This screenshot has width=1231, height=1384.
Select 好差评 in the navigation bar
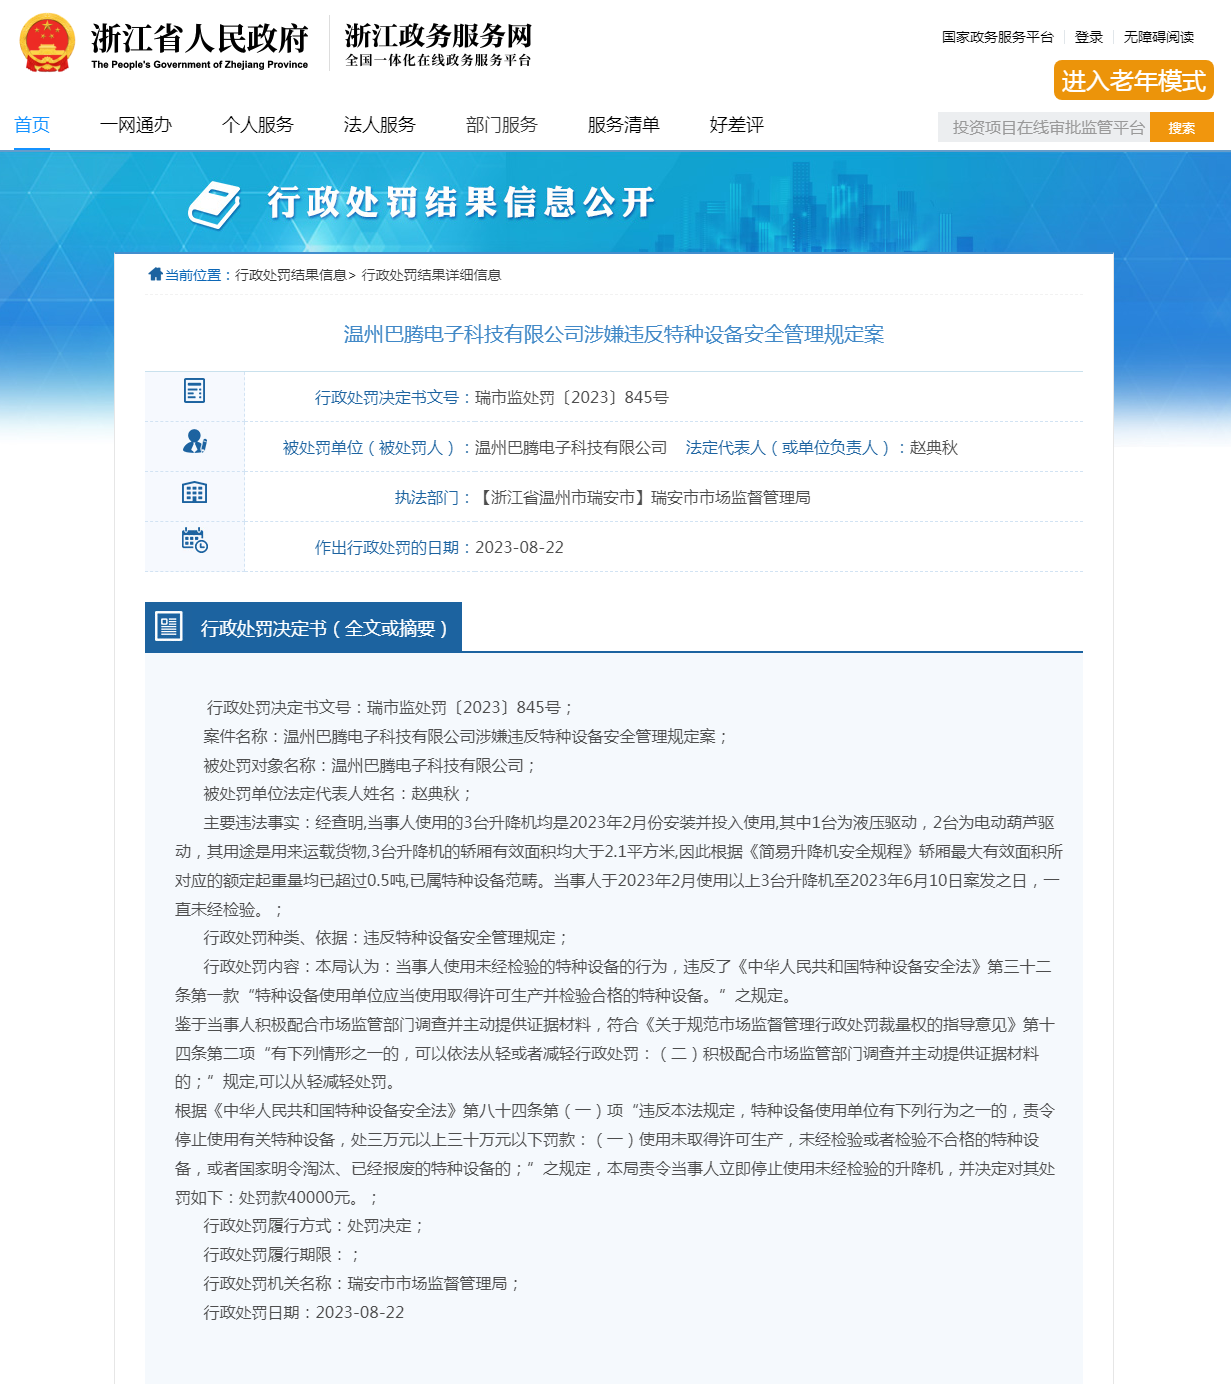pos(737,125)
